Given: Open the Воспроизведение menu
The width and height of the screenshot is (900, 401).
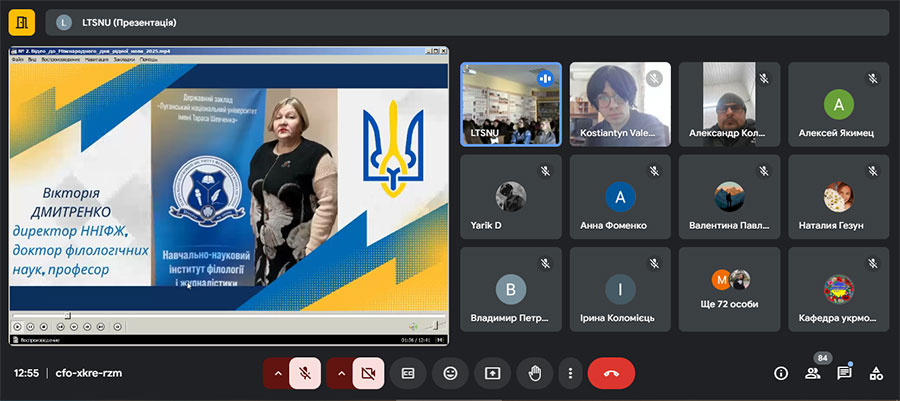Looking at the screenshot, I should click(x=60, y=59).
